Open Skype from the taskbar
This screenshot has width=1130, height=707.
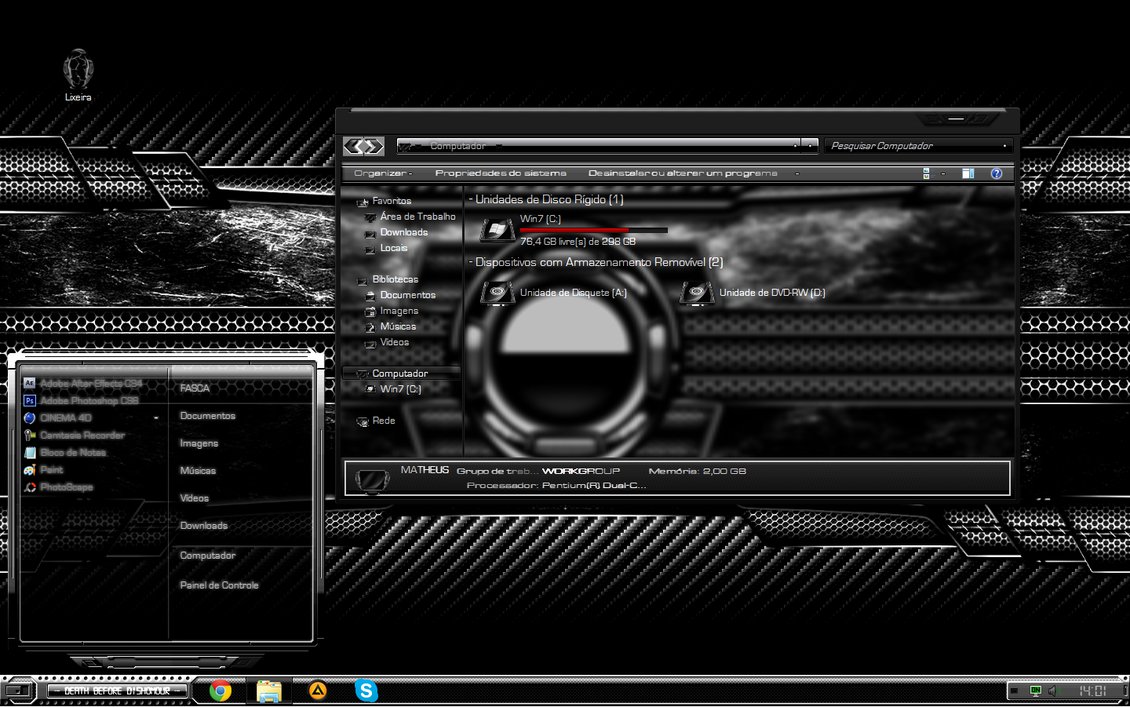(367, 690)
